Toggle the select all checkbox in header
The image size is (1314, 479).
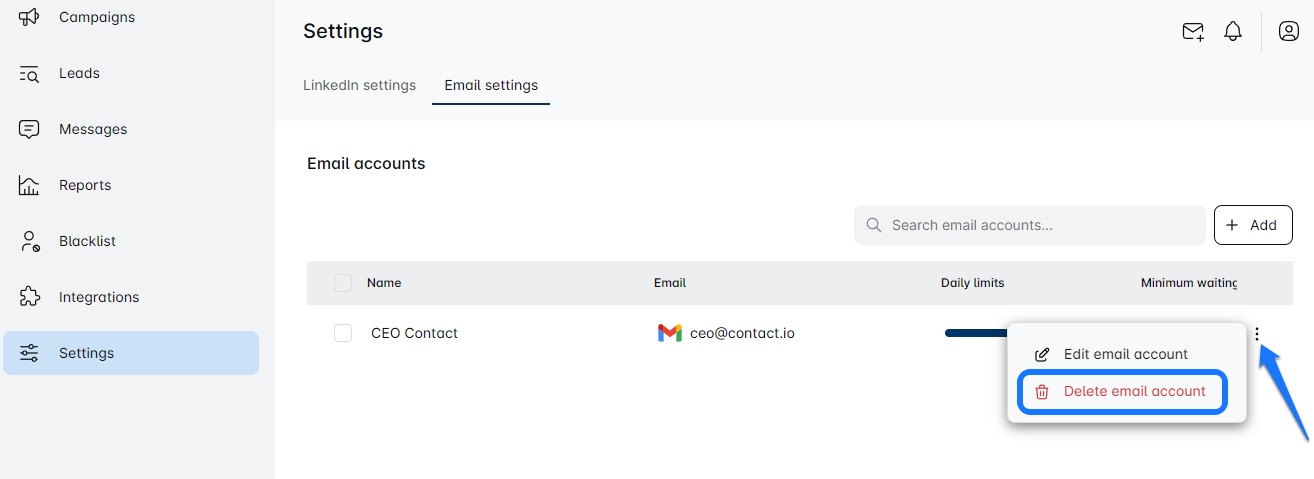click(343, 283)
